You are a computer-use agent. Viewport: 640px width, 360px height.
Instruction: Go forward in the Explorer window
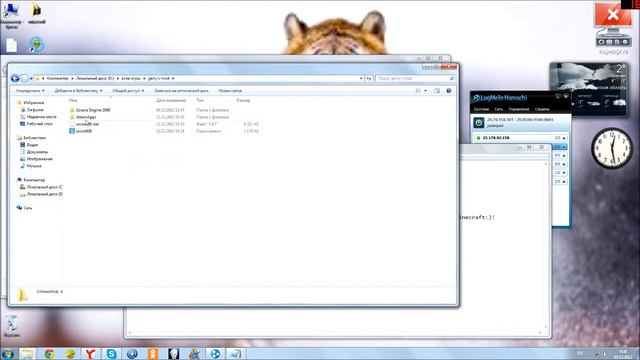(x=24, y=78)
